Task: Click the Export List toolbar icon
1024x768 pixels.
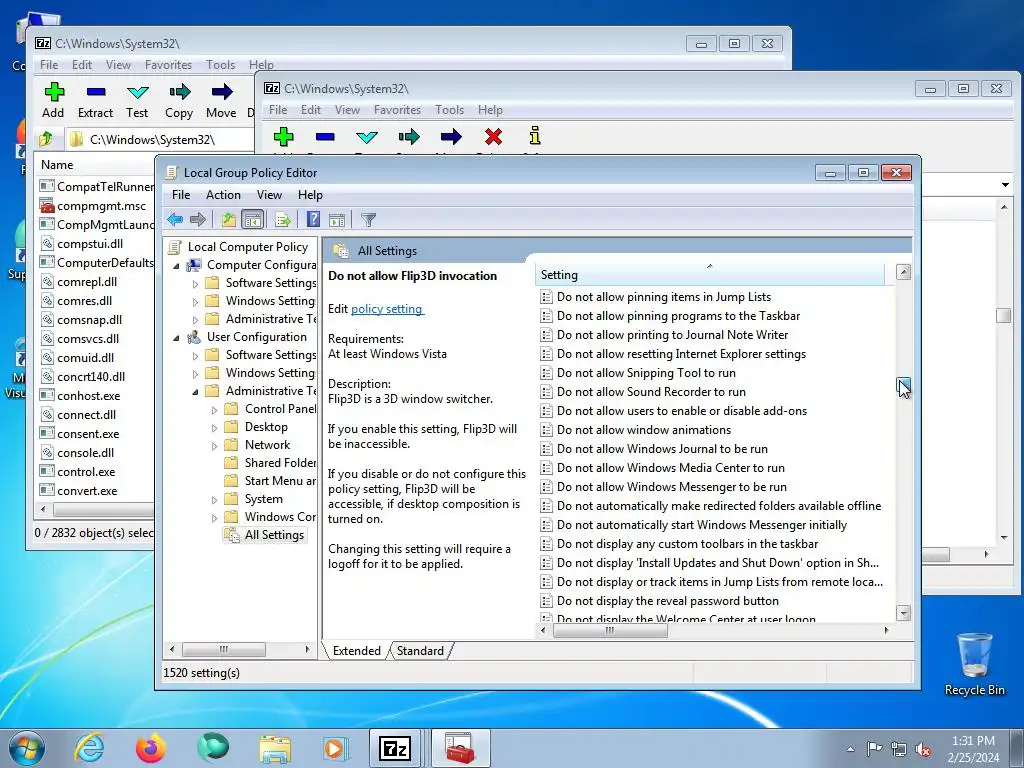Action: [x=283, y=219]
